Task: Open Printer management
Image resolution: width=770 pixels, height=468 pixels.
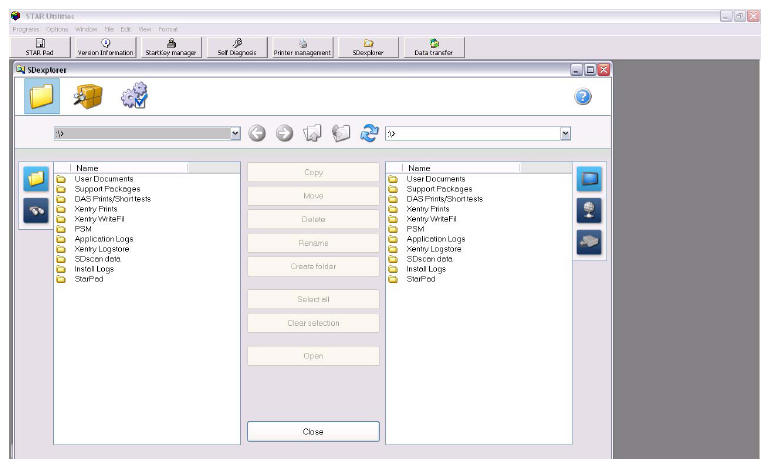Action: click(302, 47)
